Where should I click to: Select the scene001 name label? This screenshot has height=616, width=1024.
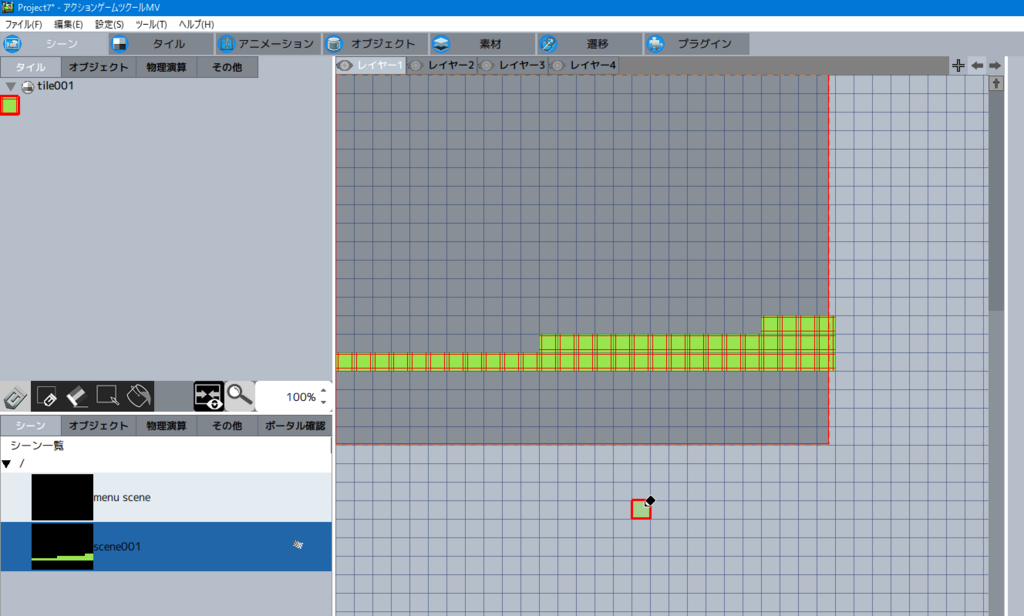click(117, 546)
